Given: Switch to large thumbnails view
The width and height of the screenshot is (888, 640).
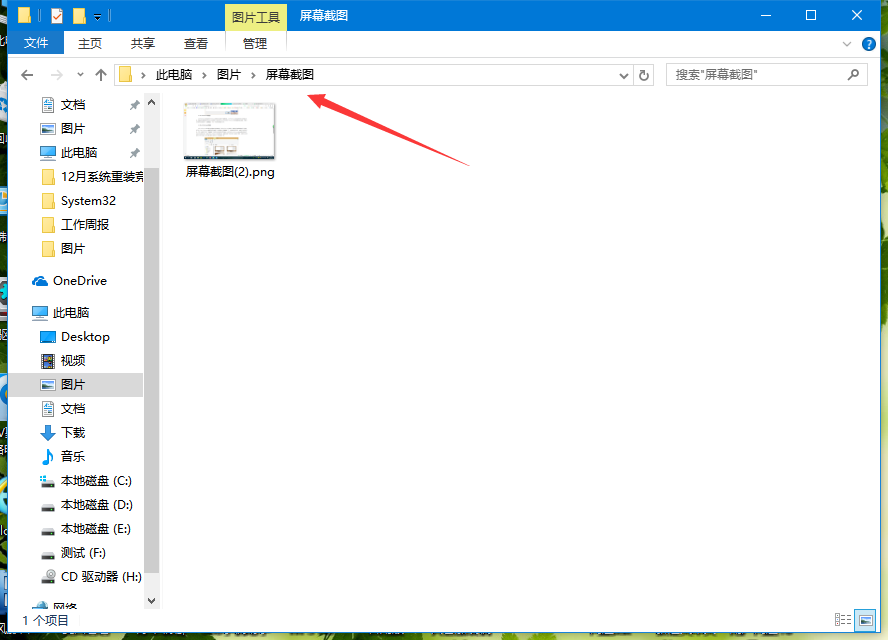Looking at the screenshot, I should click(866, 621).
